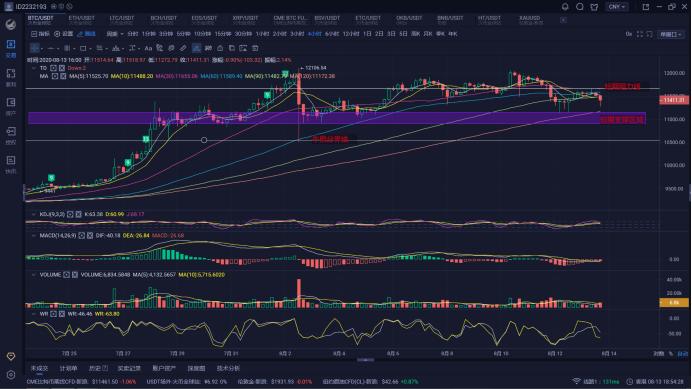Viewport: 692px width, 389px height.
Task: Select the 1日 timeframe
Action: click(x=367, y=34)
